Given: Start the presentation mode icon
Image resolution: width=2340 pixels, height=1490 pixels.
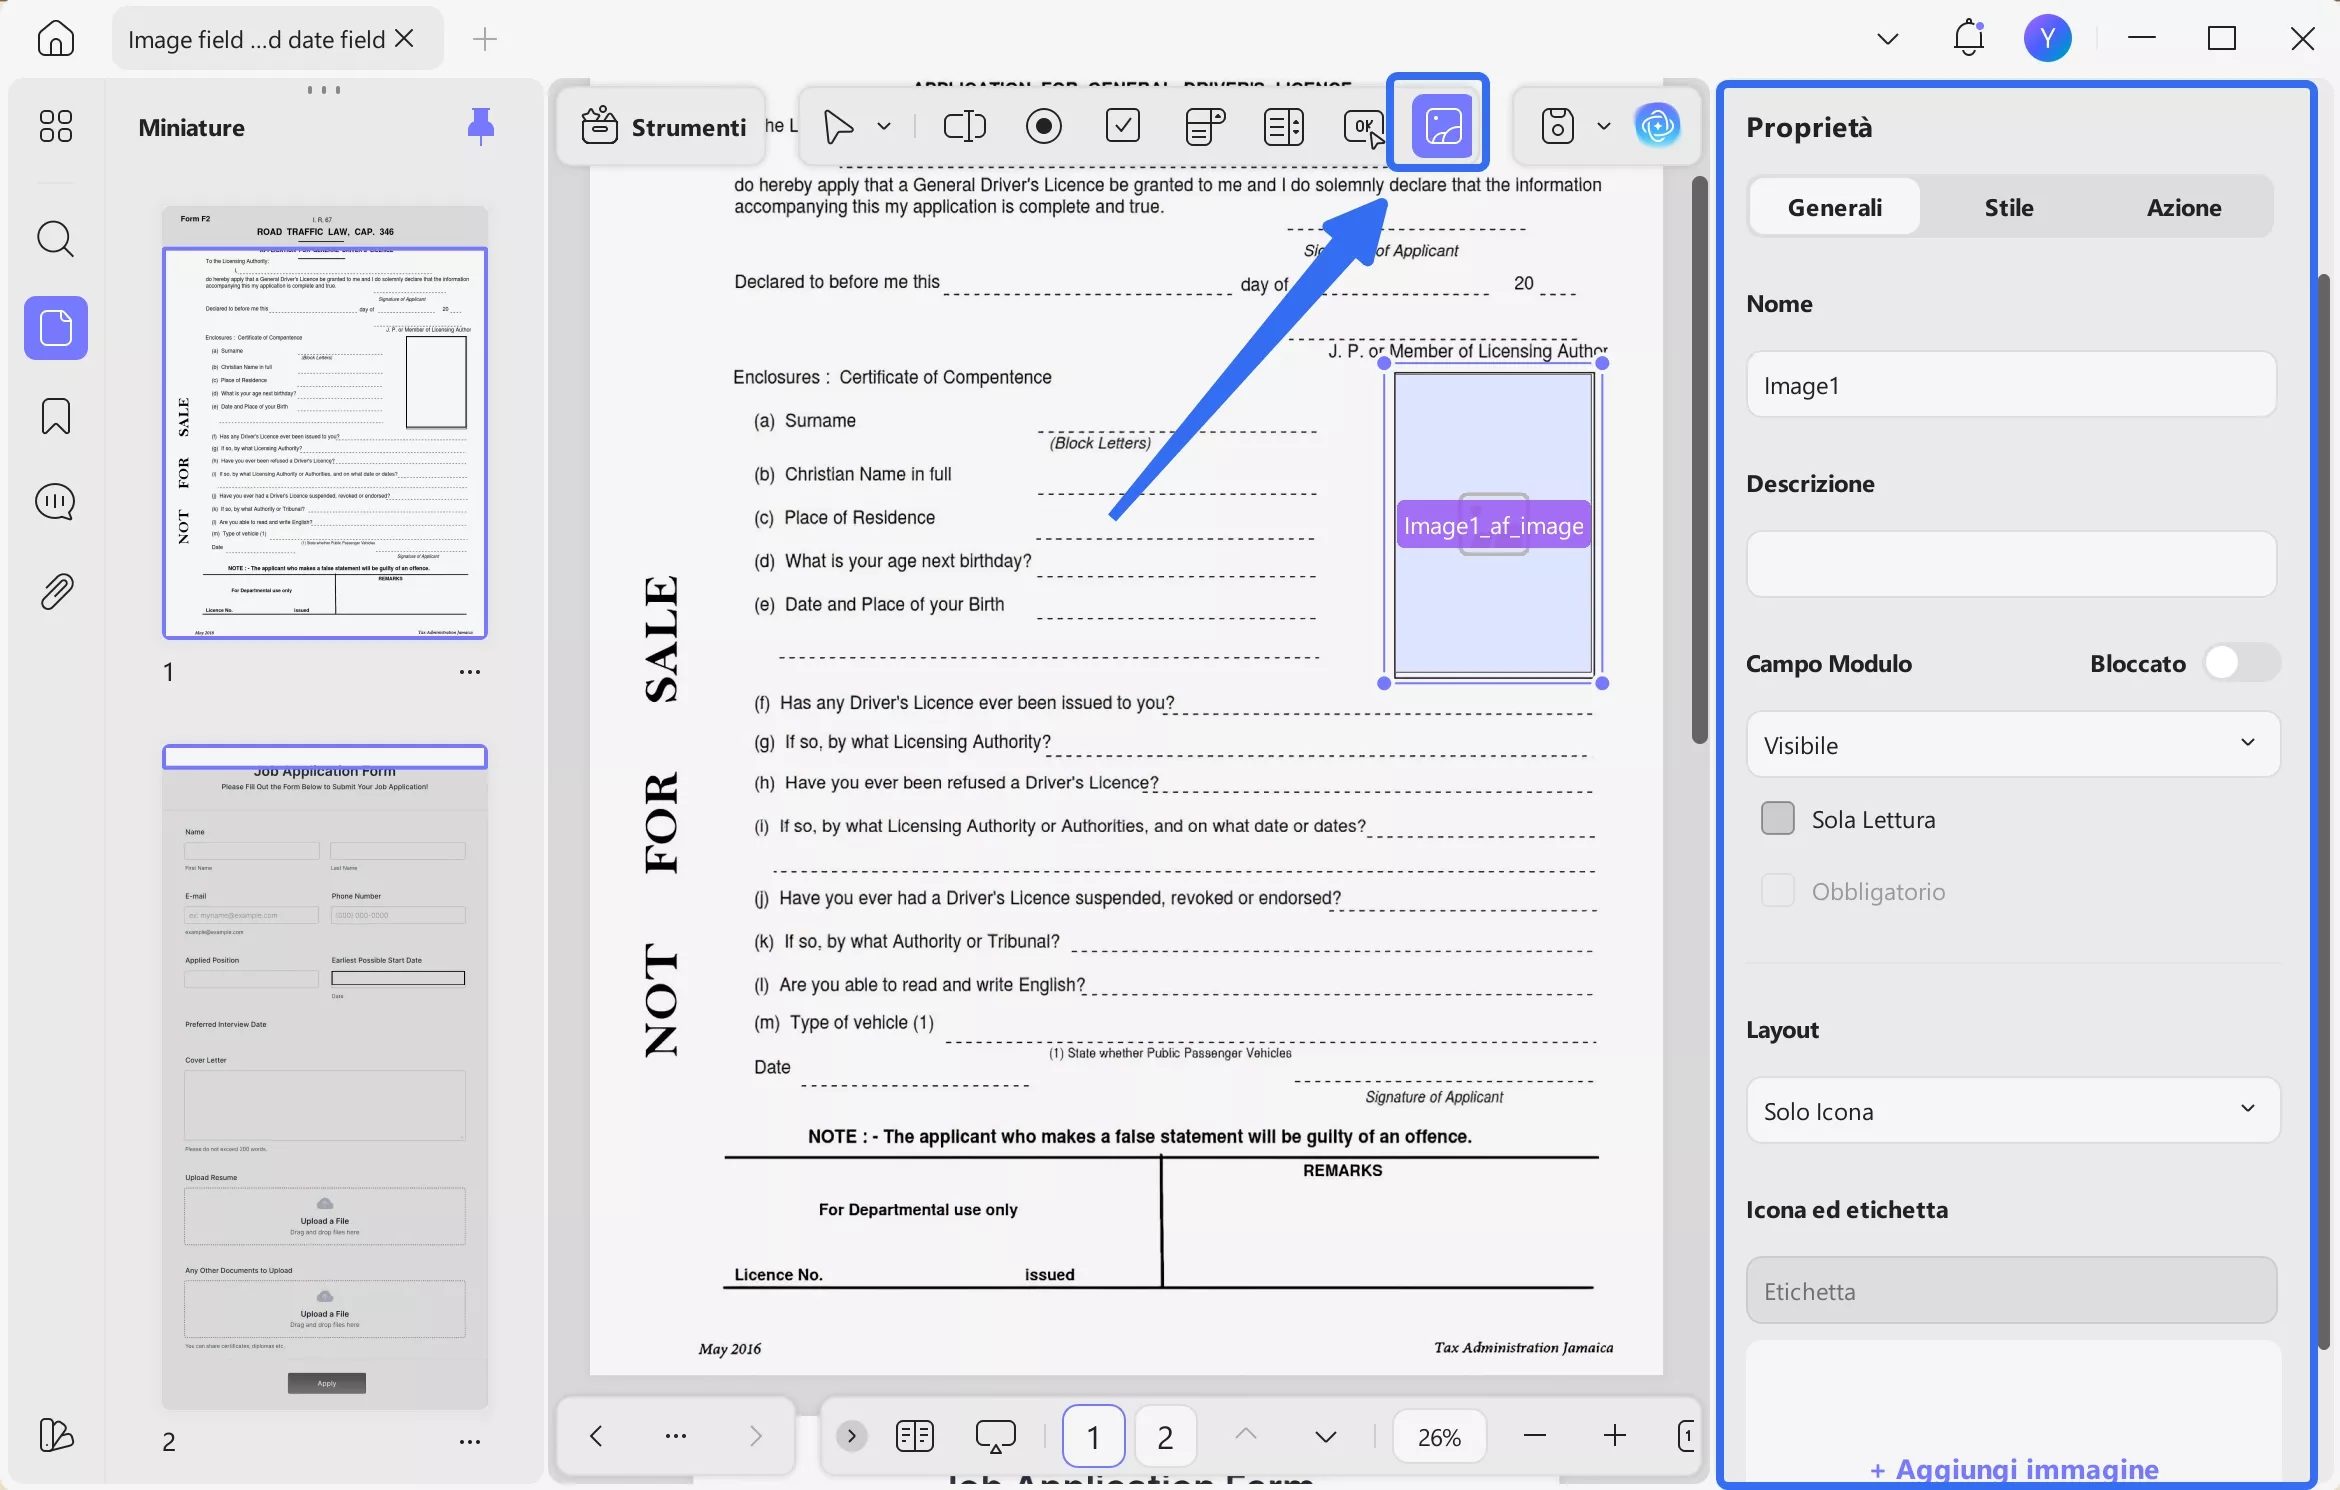Looking at the screenshot, I should 995,1437.
